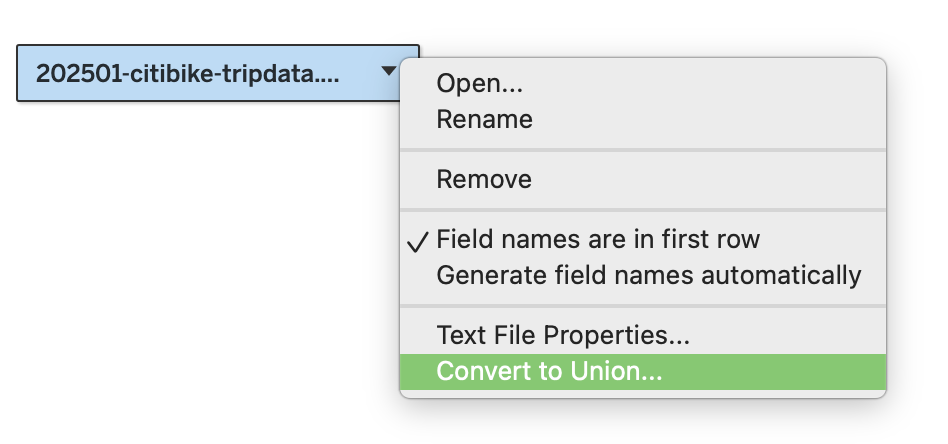948x444 pixels.
Task: Select Convert to Union...
Action: tap(549, 370)
